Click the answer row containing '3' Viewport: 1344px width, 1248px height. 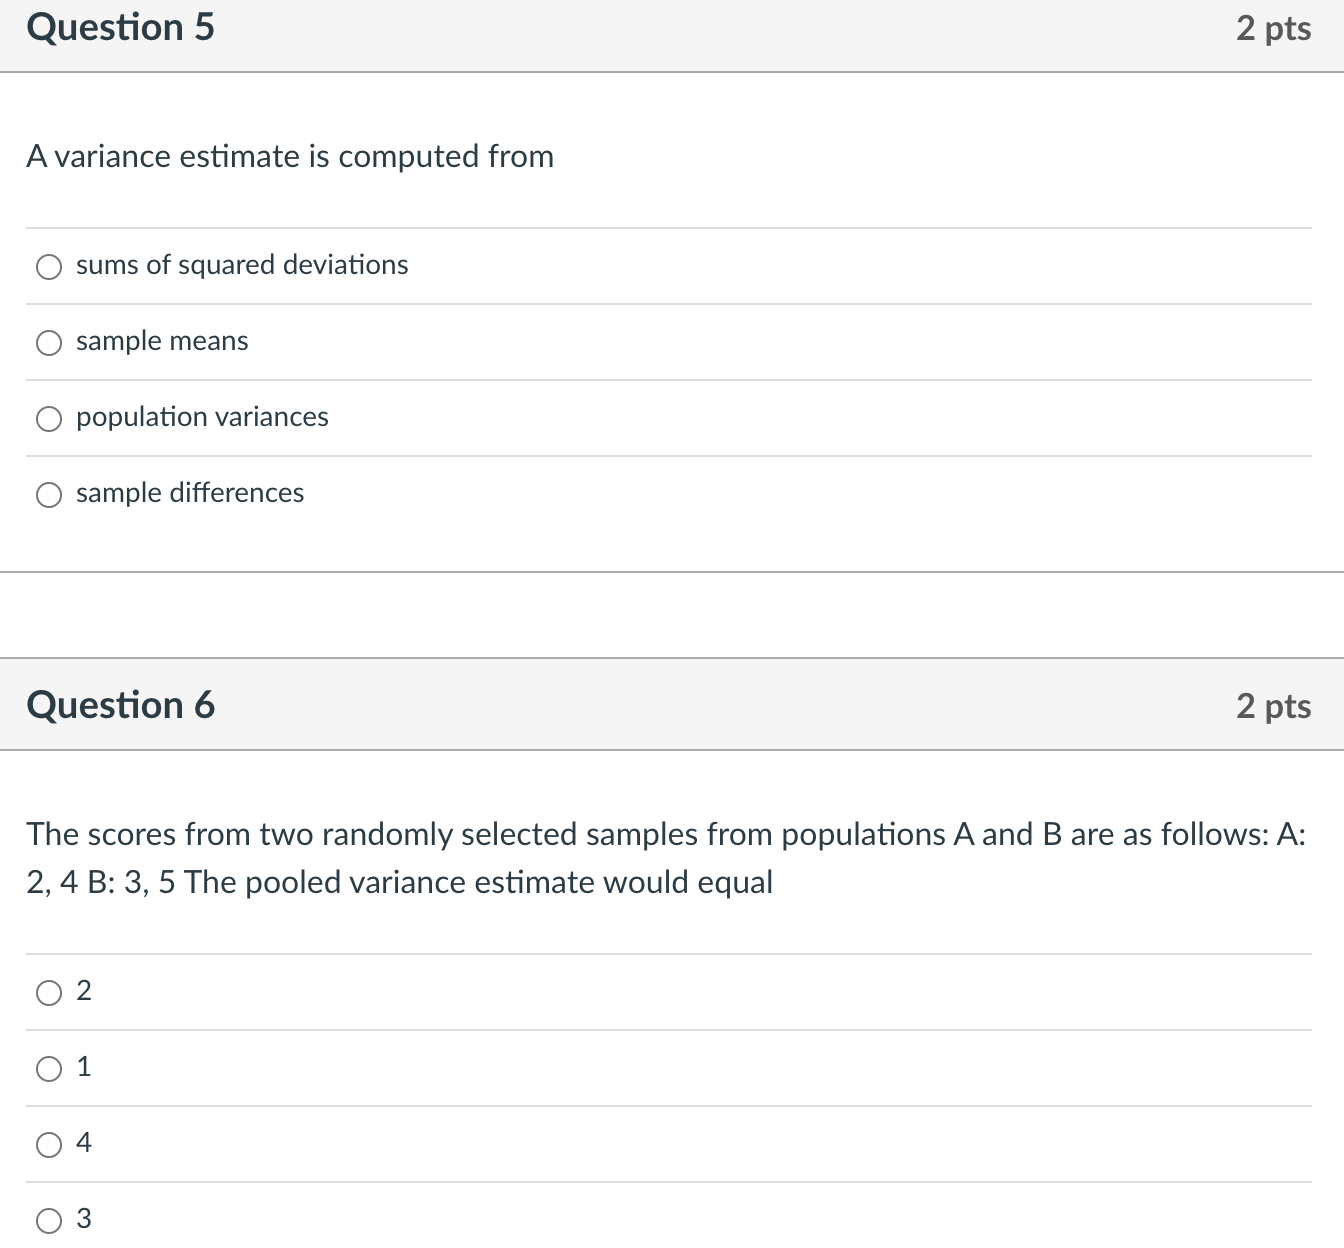click(84, 1219)
